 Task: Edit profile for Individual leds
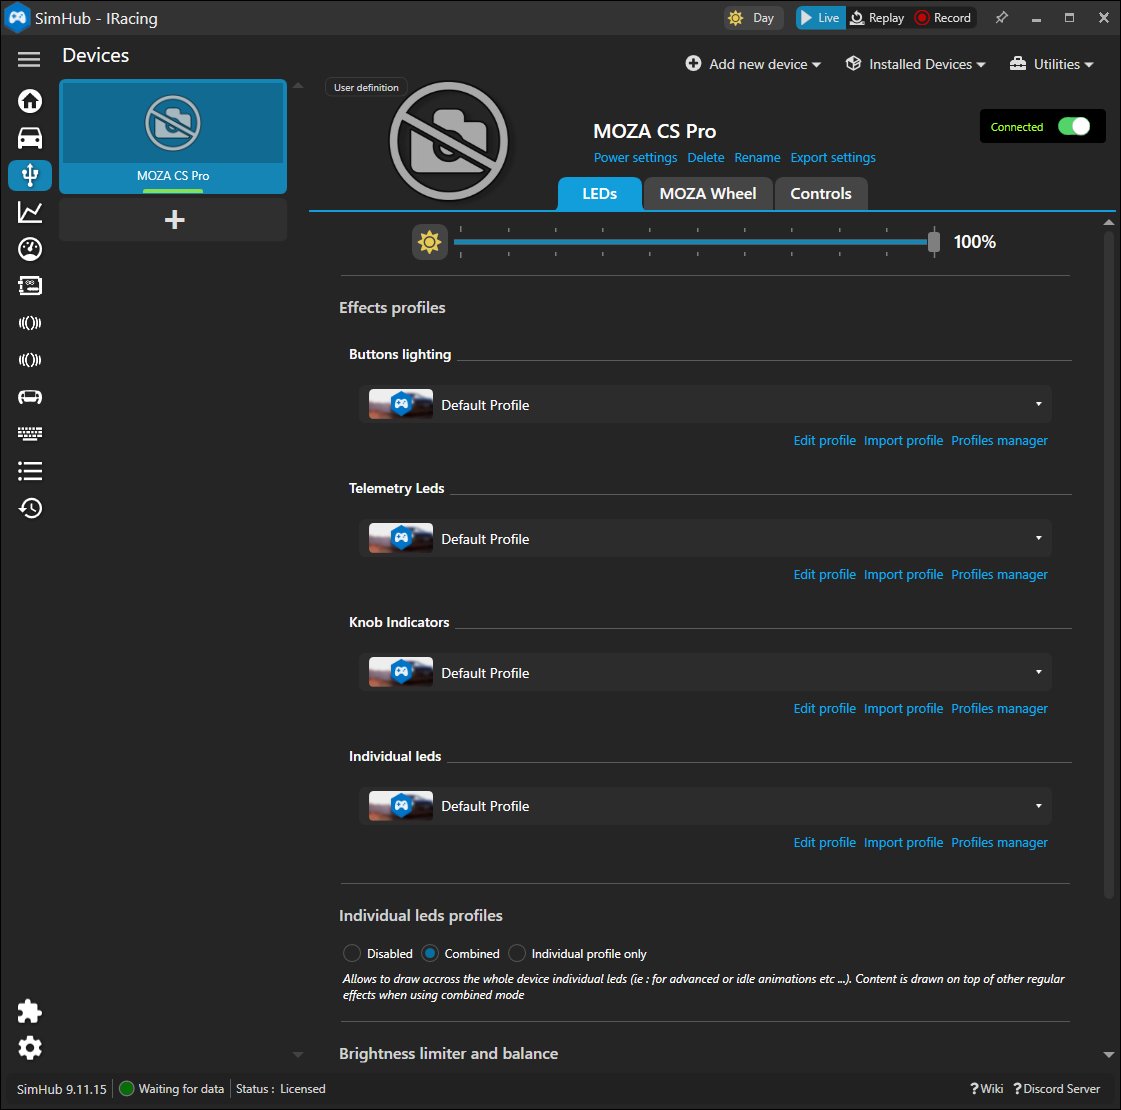click(x=824, y=843)
